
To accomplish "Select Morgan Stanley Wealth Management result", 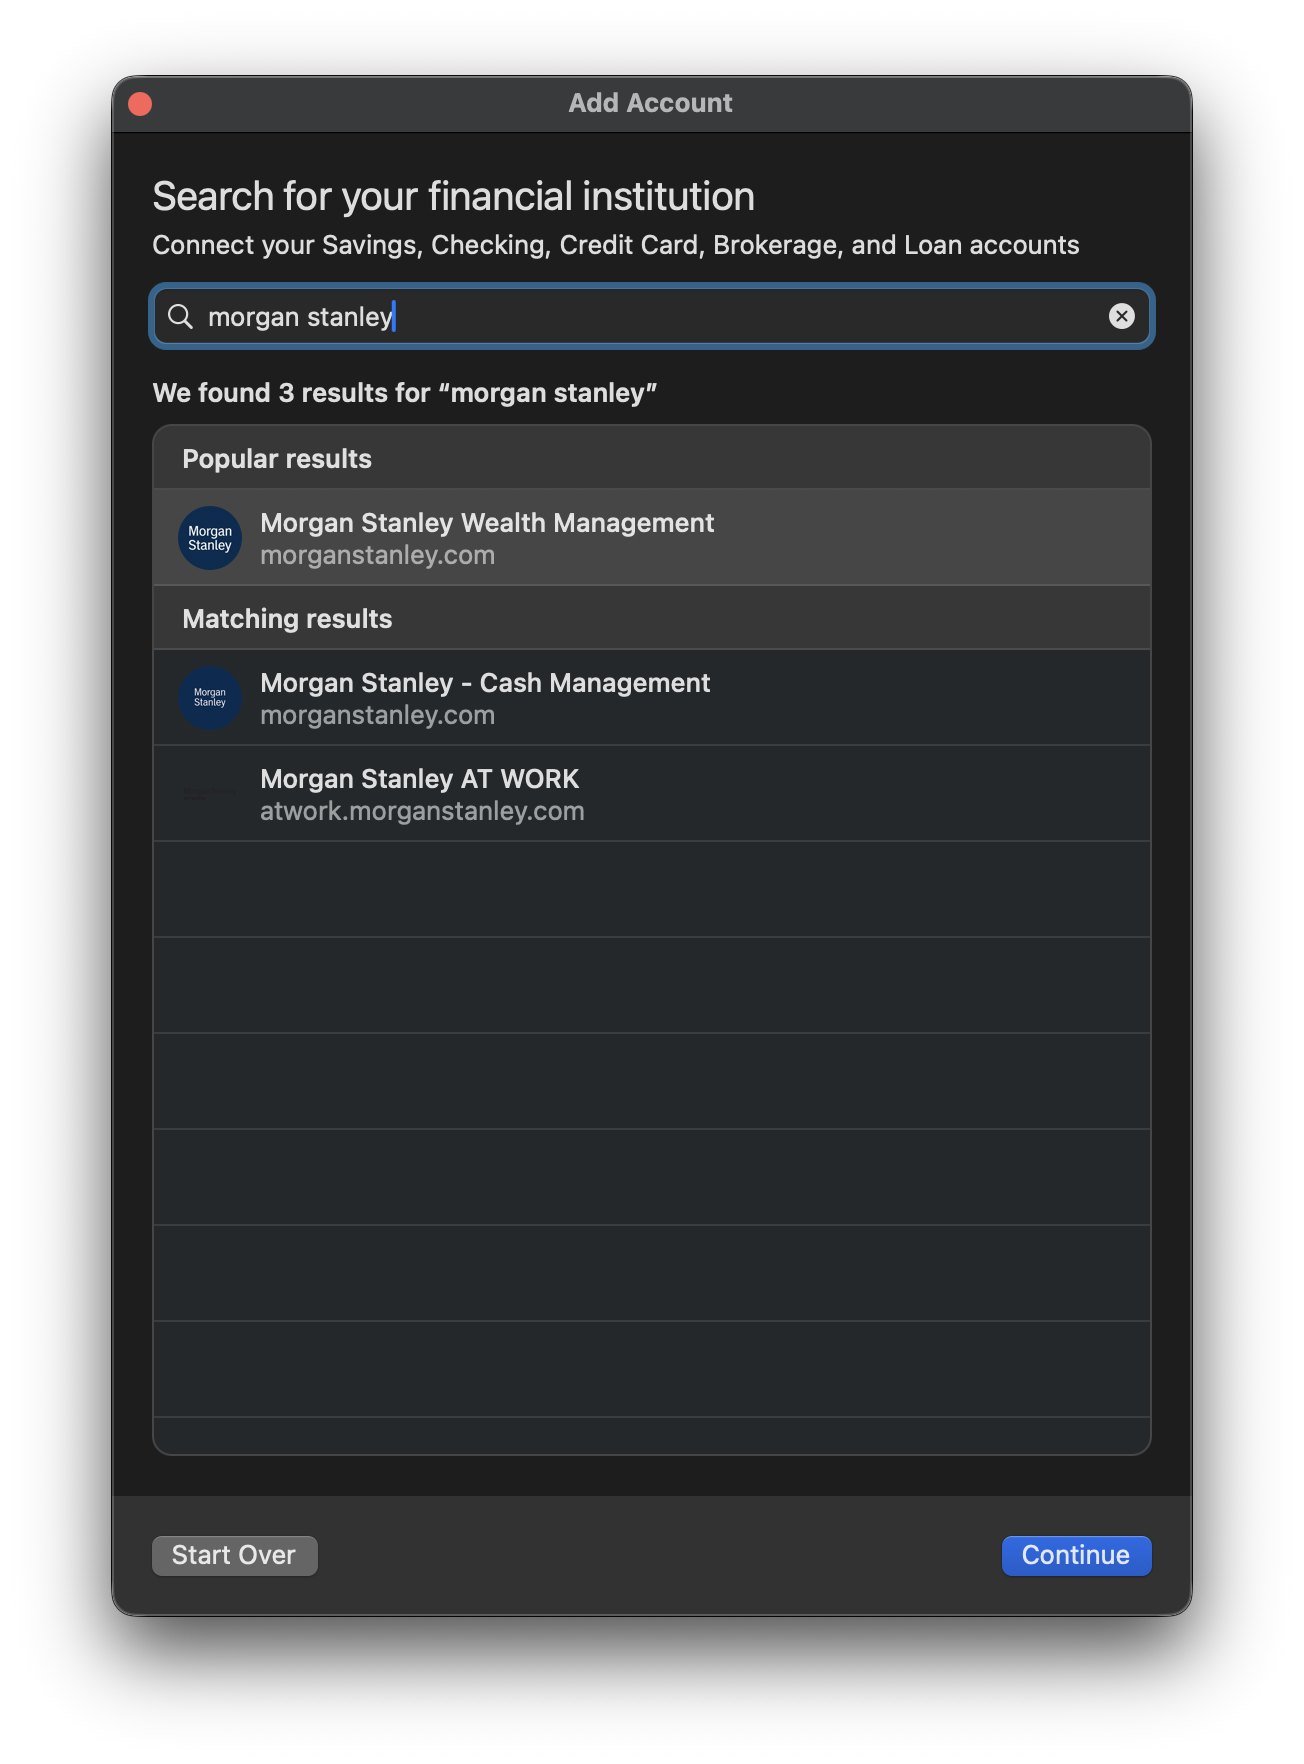I will click(x=652, y=538).
